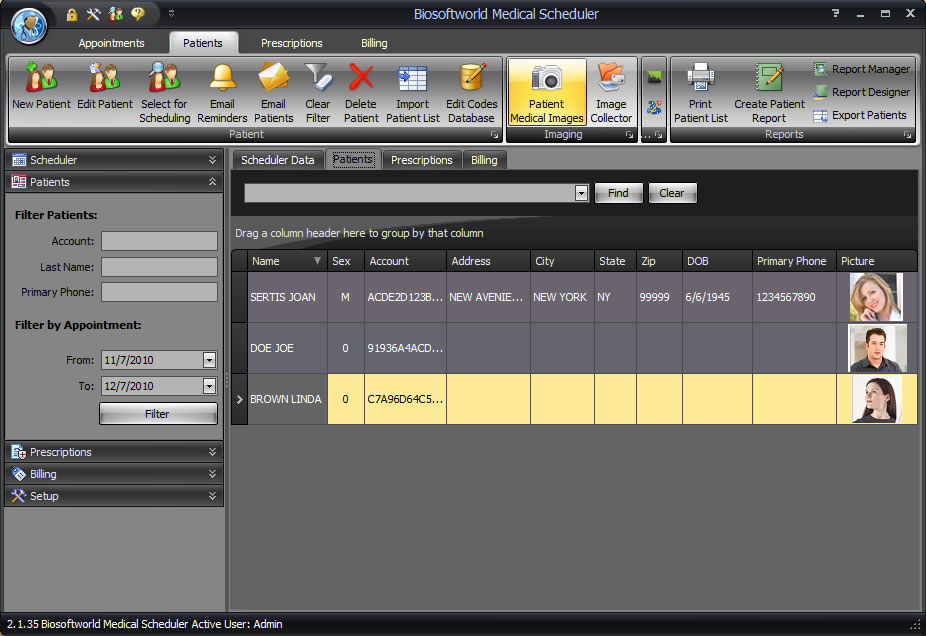The height and width of the screenshot is (636, 926).
Task: Click the DOB column header
Action: tap(717, 261)
